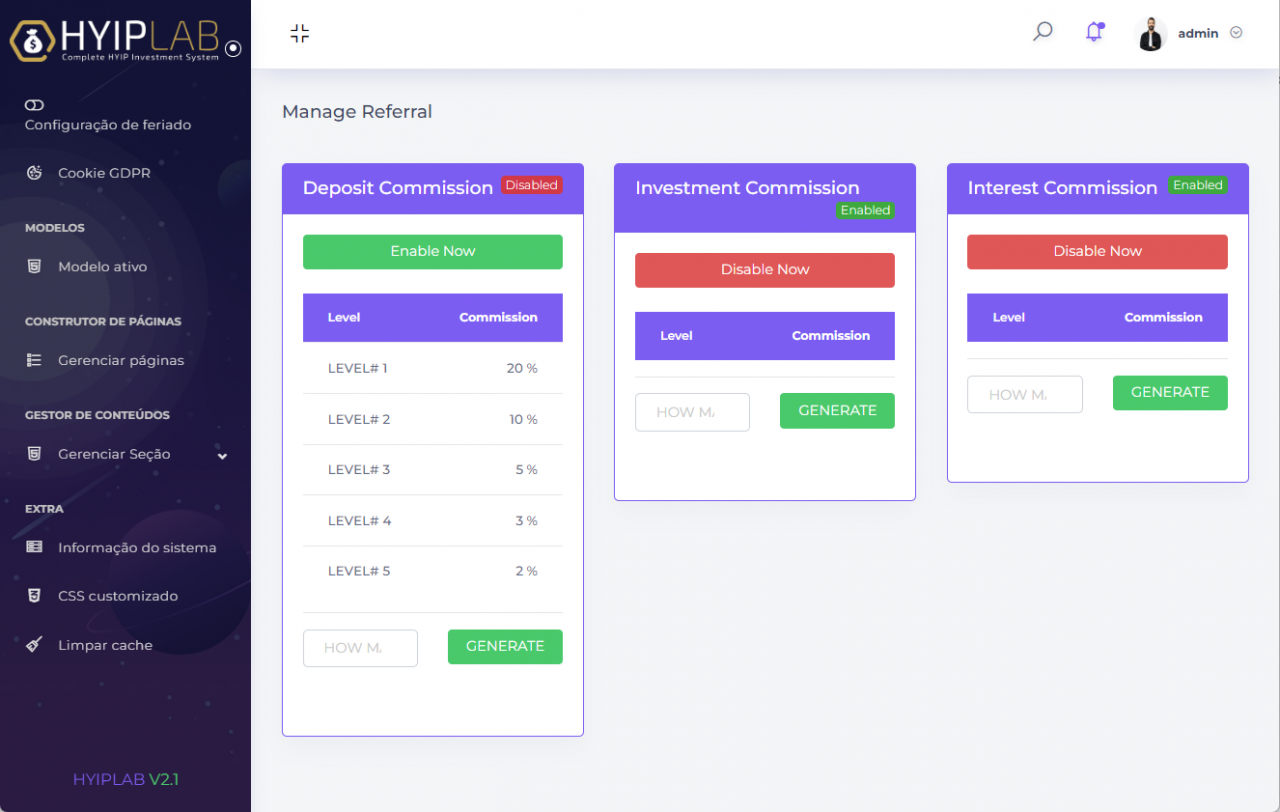
Task: Click the Modelo ativo icon
Action: click(34, 267)
